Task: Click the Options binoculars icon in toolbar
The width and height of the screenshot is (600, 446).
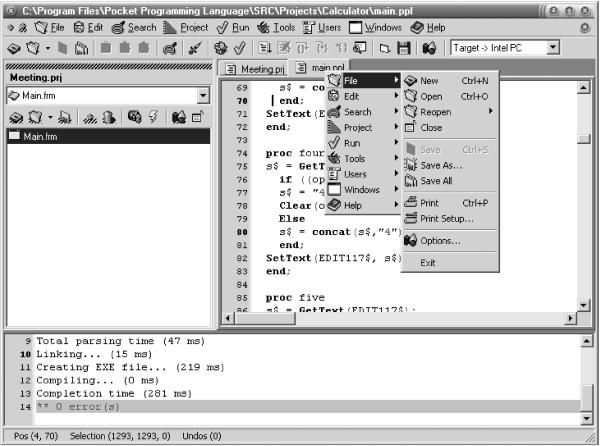Action: [428, 47]
